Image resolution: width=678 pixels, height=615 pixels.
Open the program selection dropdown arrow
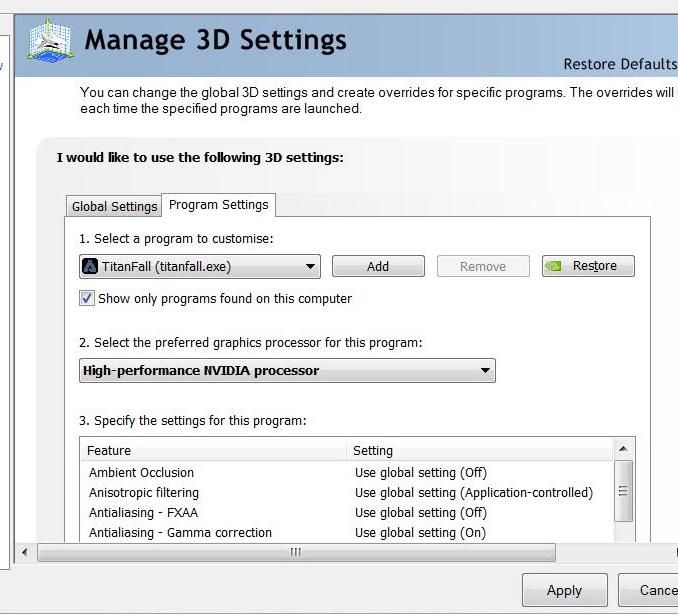[x=310, y=266]
